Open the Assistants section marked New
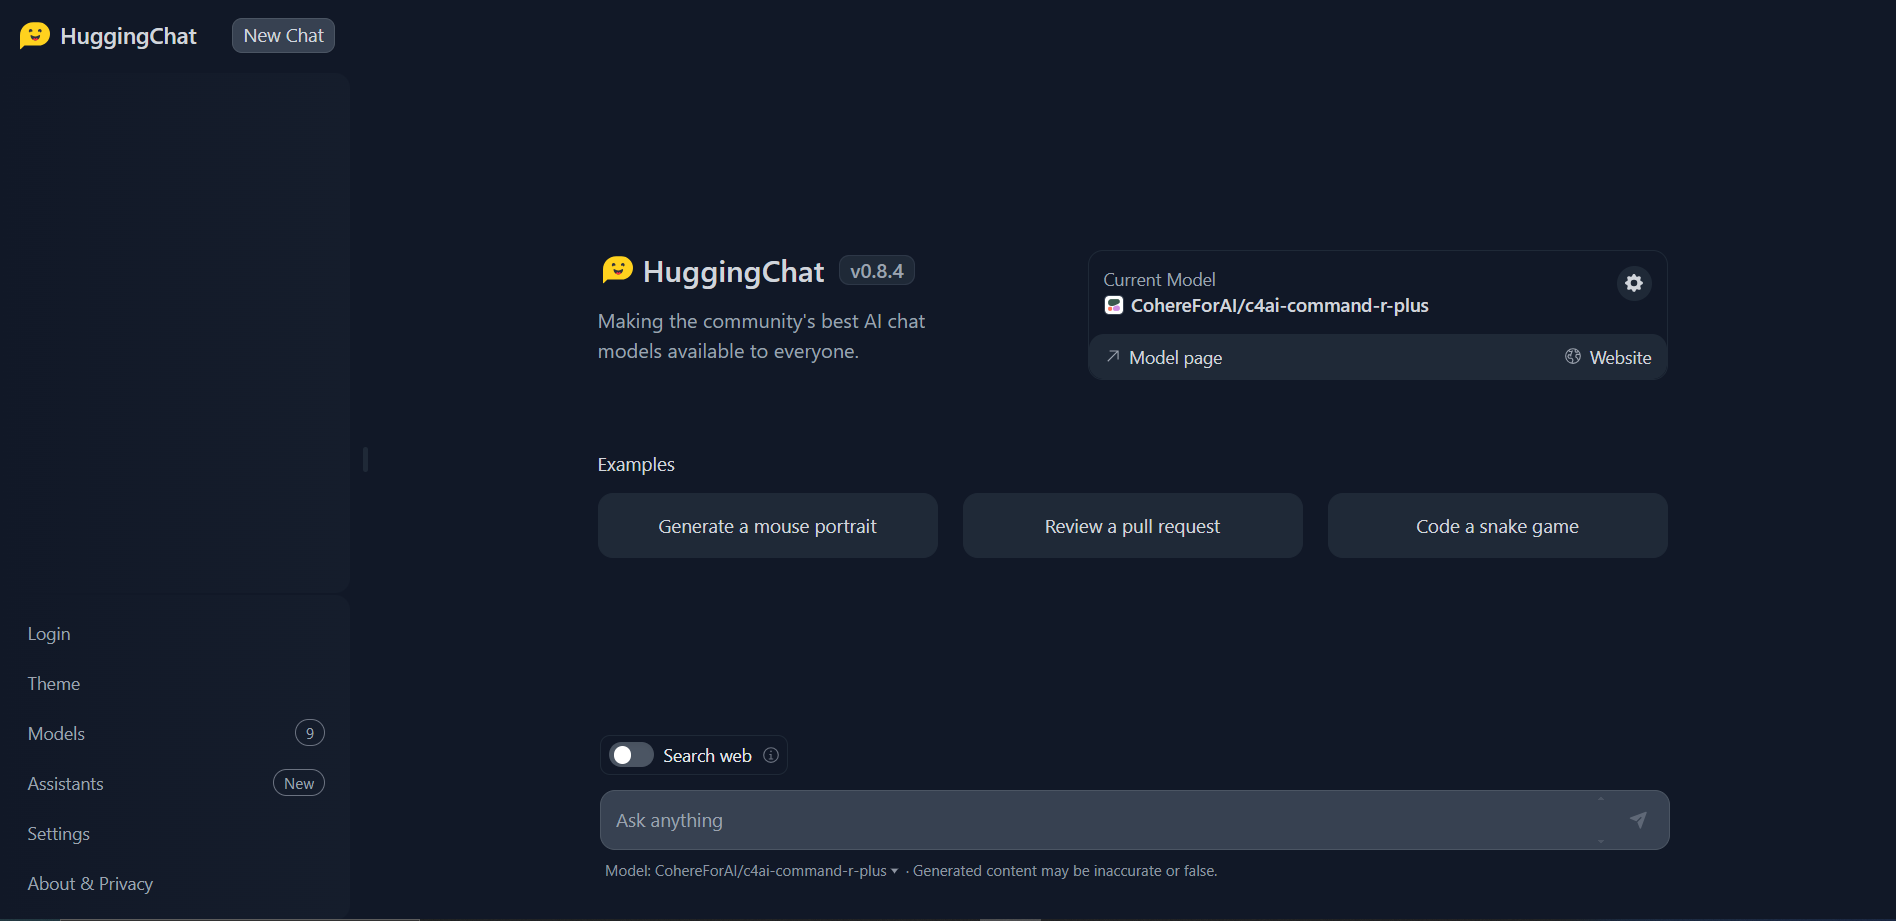 click(65, 783)
